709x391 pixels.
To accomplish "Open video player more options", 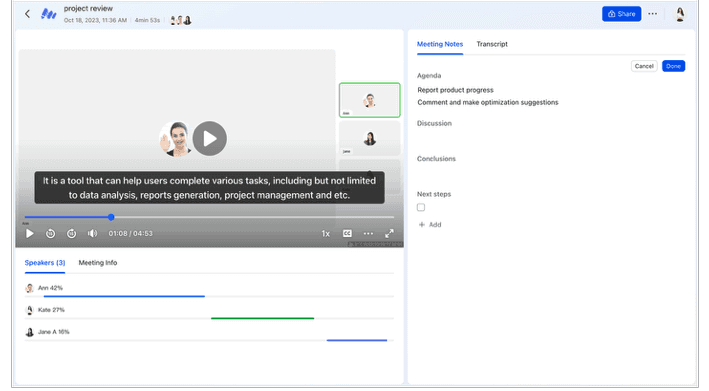I will tap(368, 233).
